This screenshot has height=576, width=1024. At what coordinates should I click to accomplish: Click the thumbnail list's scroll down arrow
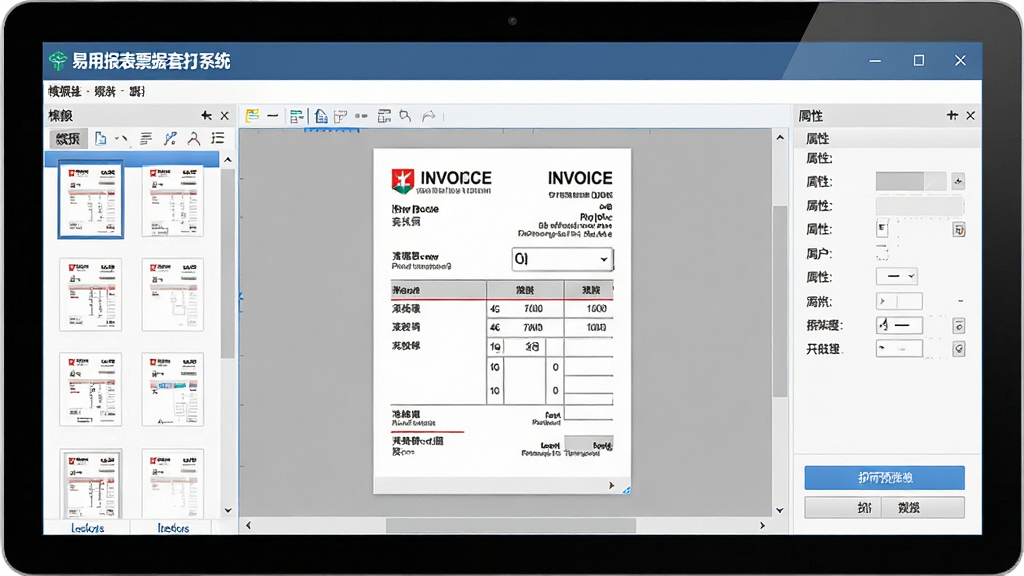(x=228, y=511)
